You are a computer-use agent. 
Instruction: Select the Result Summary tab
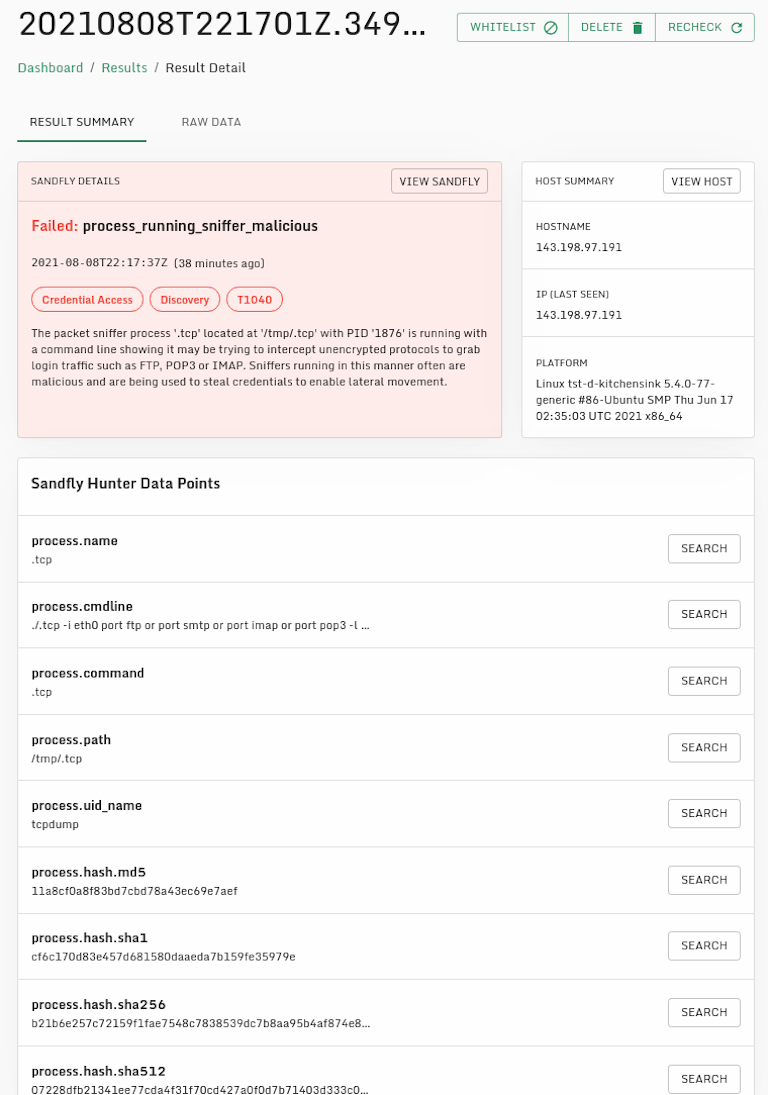click(x=82, y=122)
